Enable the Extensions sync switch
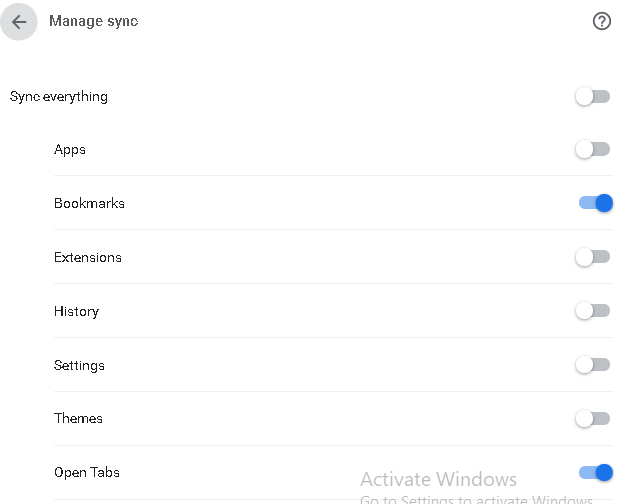 pyautogui.click(x=593, y=257)
